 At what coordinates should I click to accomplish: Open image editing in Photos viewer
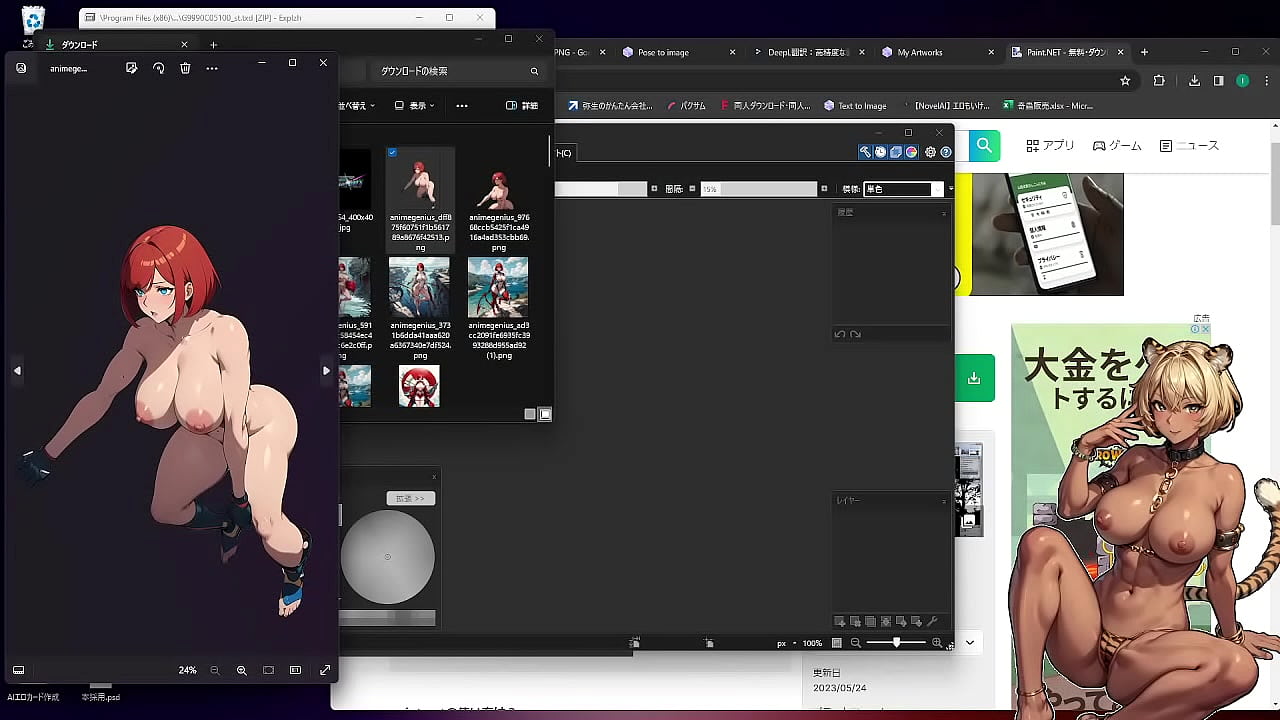pyautogui.click(x=131, y=68)
